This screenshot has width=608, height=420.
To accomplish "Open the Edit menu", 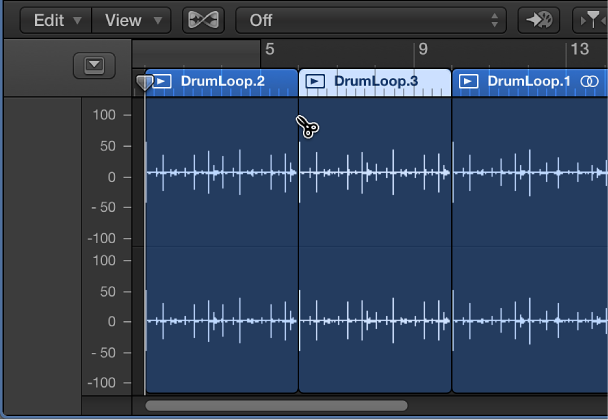I will [56, 20].
